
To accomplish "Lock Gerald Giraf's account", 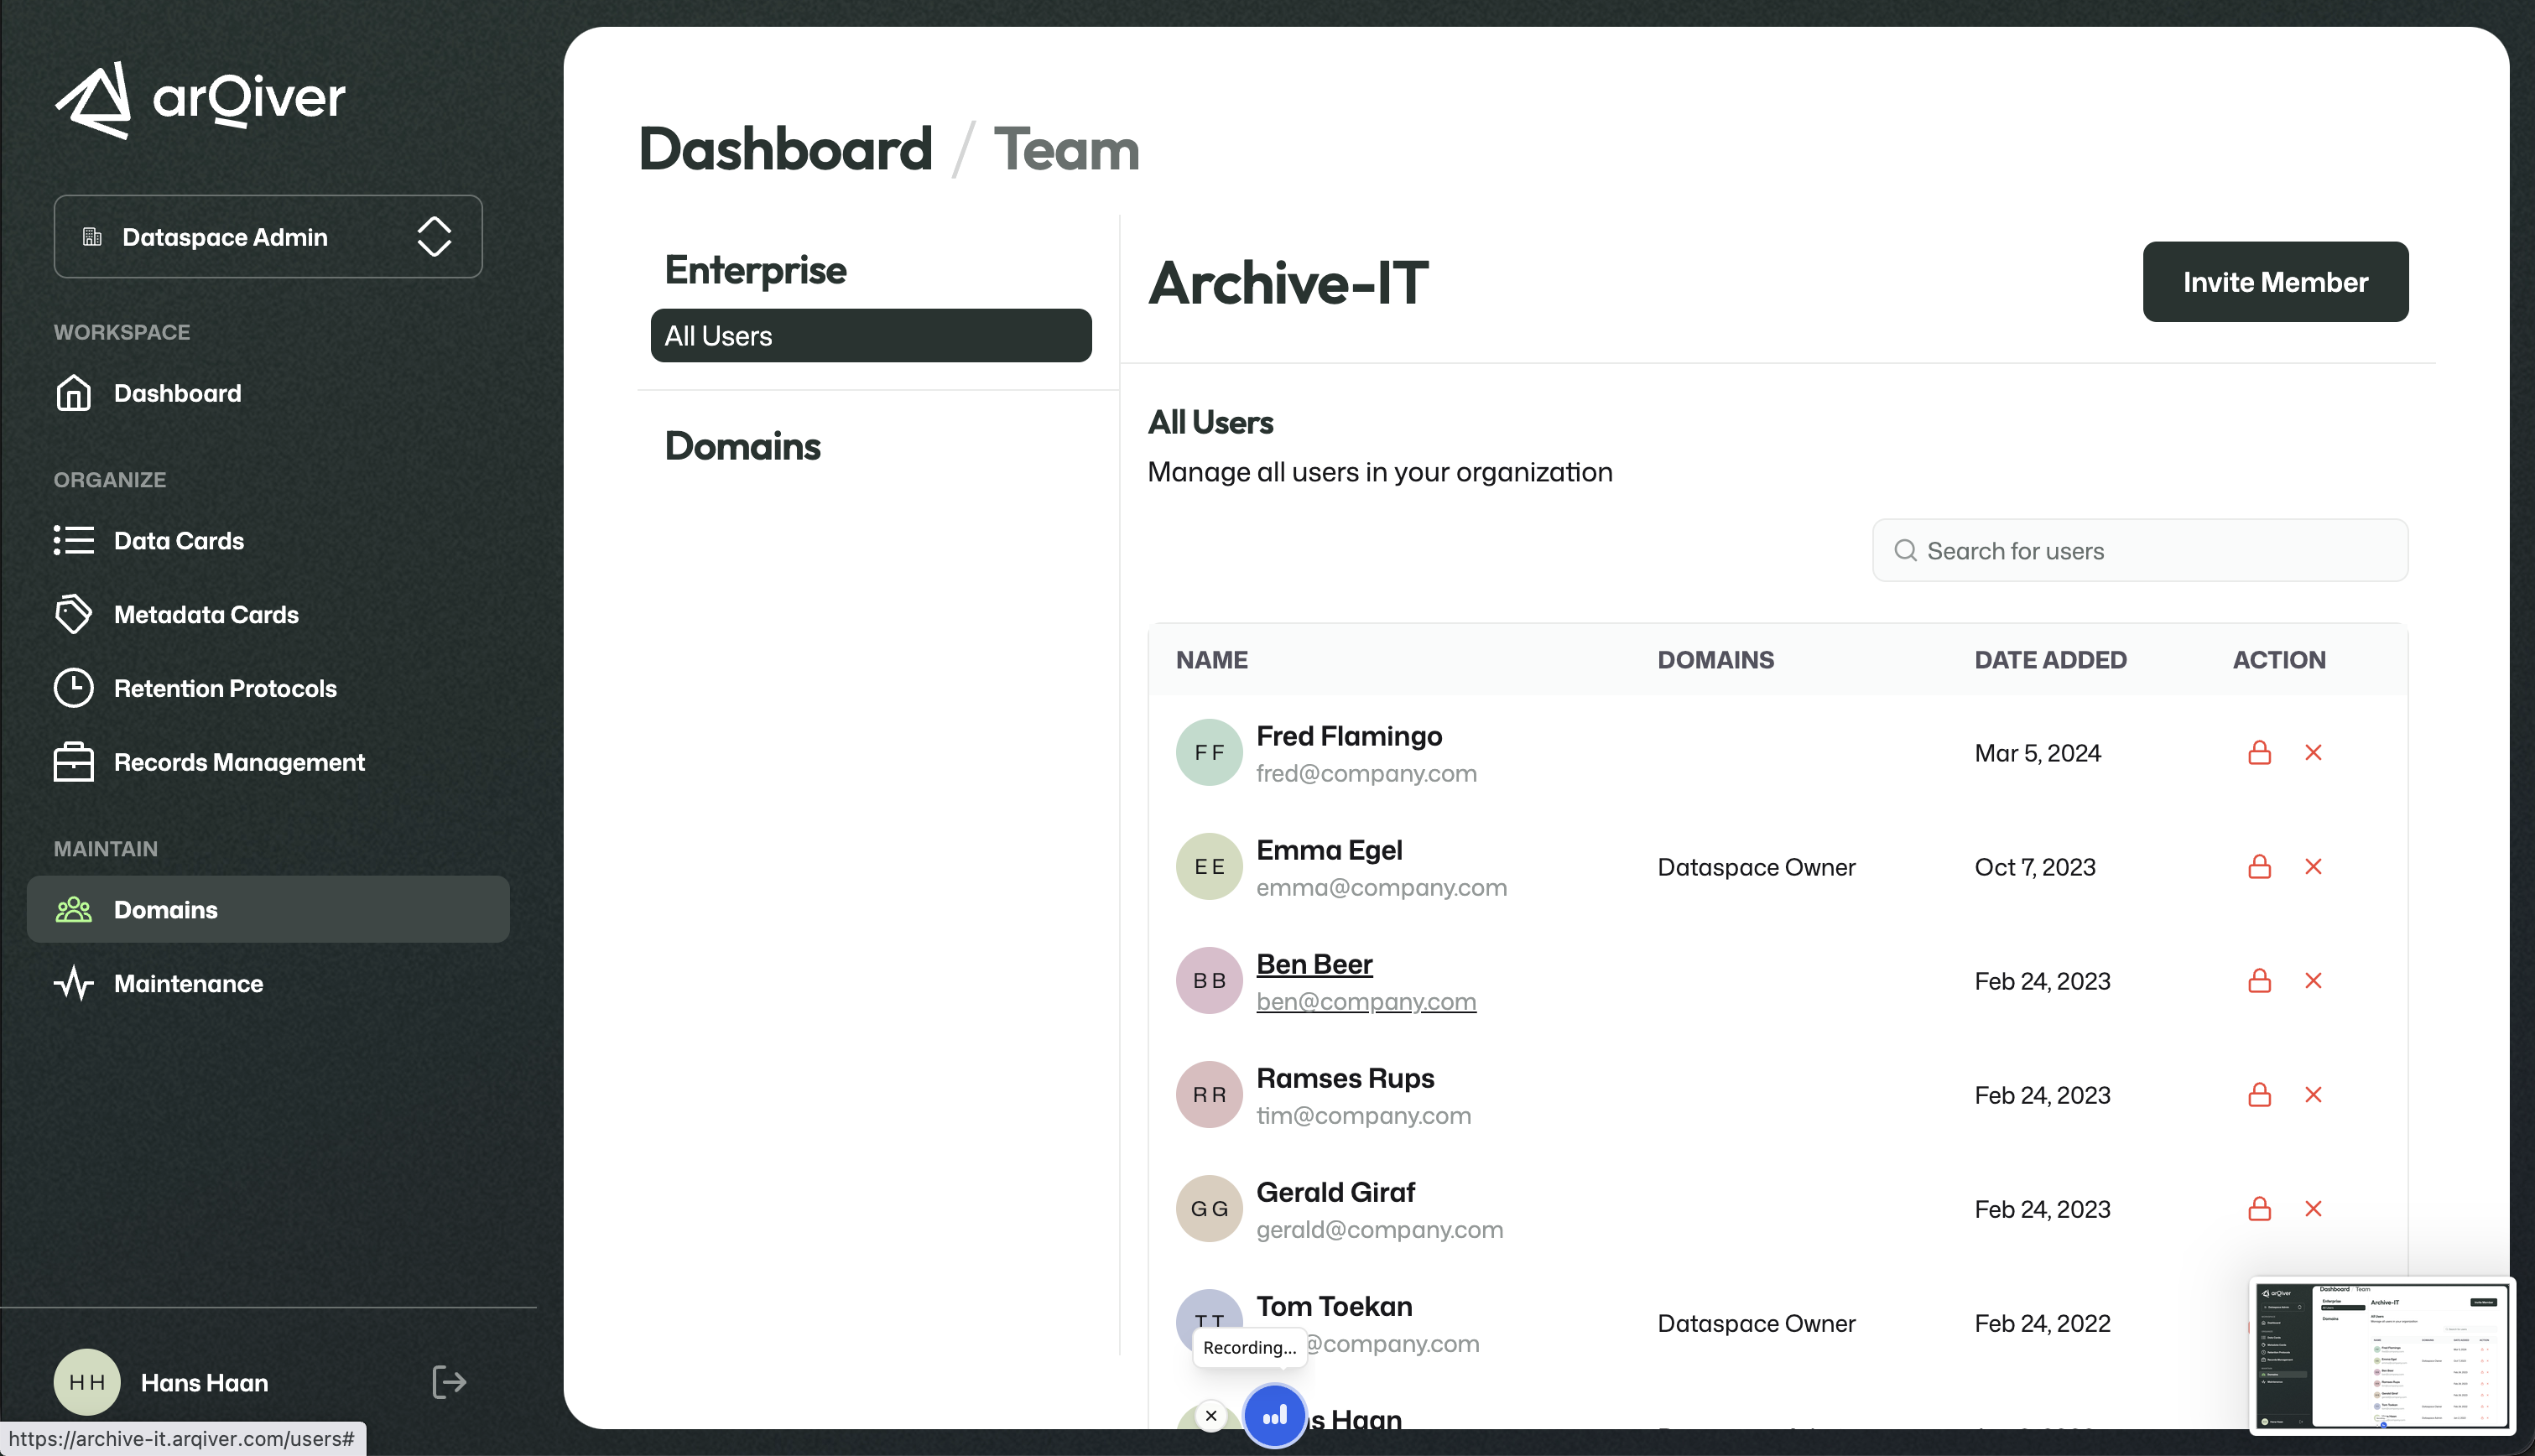I will pyautogui.click(x=2259, y=1209).
